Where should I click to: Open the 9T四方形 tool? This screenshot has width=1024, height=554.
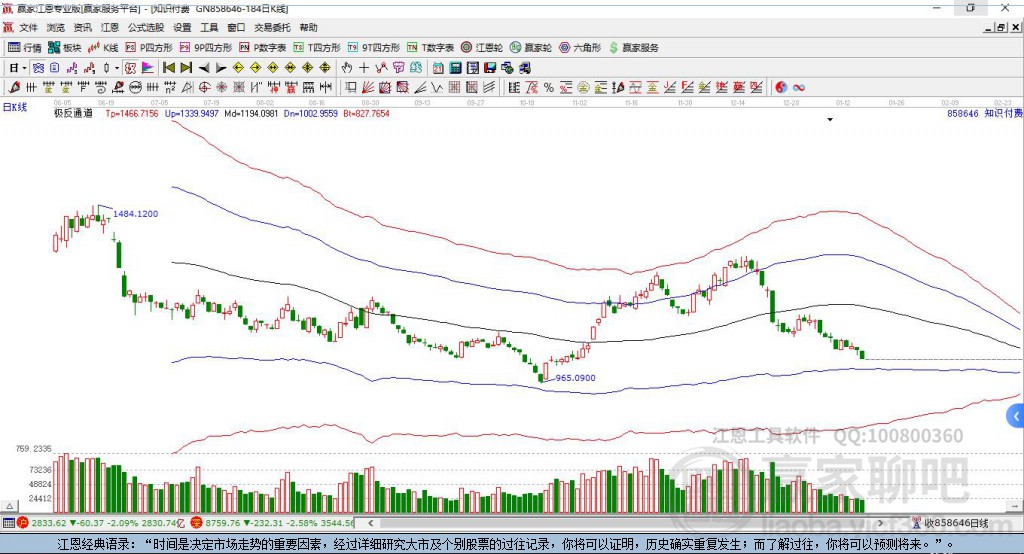click(x=374, y=48)
